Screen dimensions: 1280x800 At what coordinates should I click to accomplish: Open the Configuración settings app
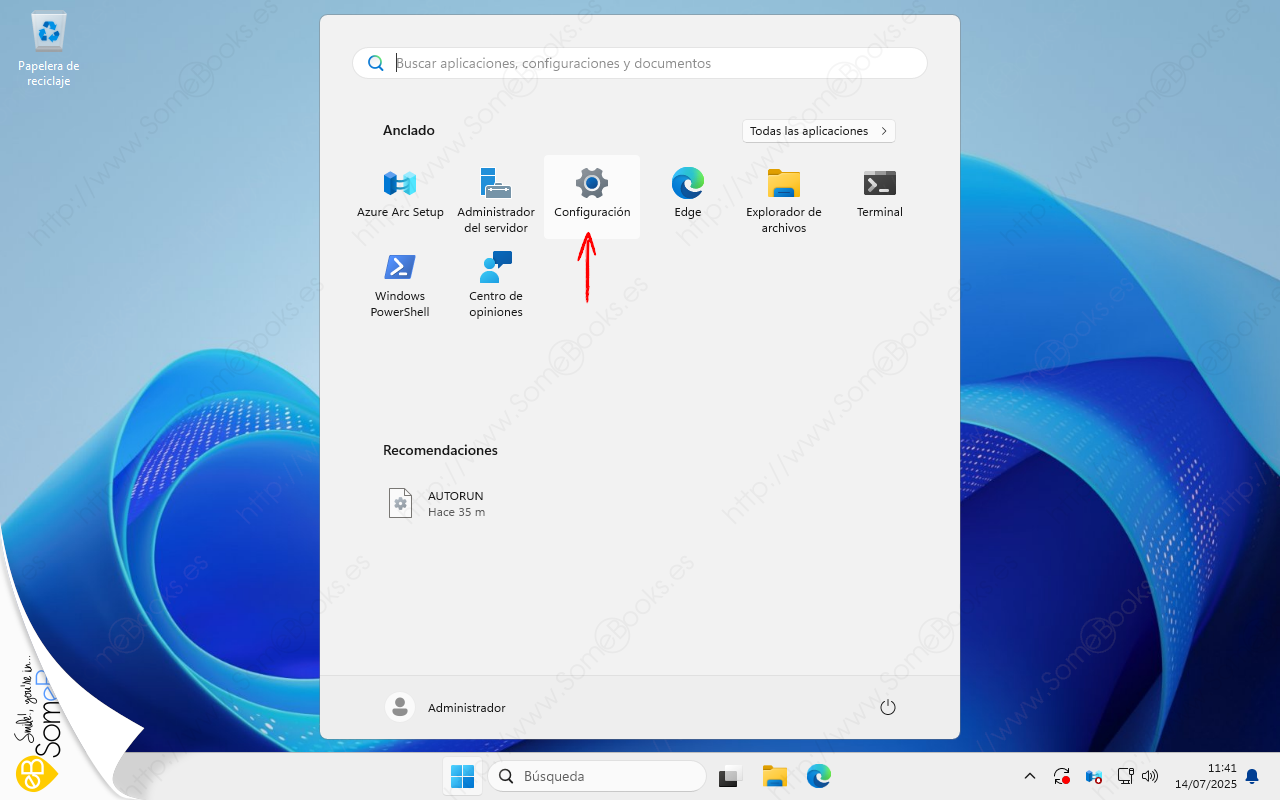(x=592, y=194)
